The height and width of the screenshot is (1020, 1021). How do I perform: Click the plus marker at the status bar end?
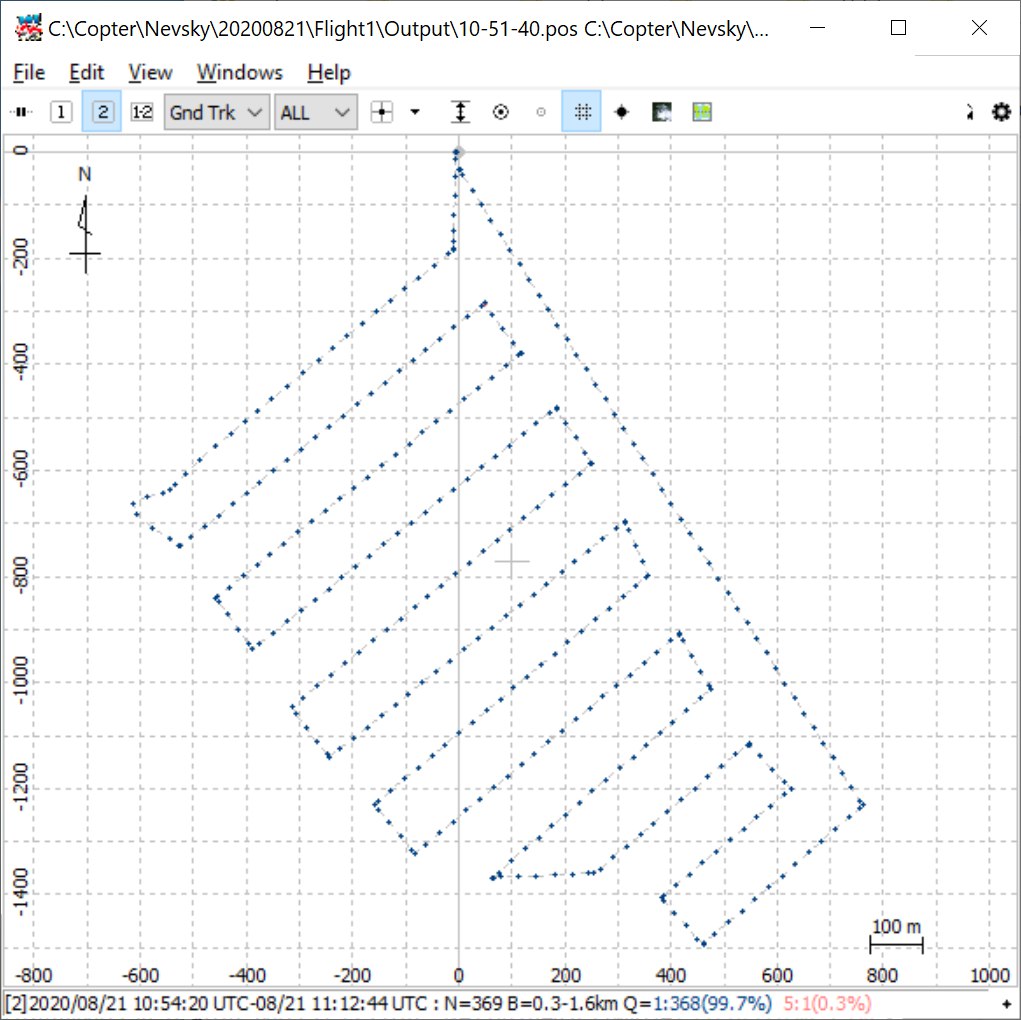coord(1007,1004)
